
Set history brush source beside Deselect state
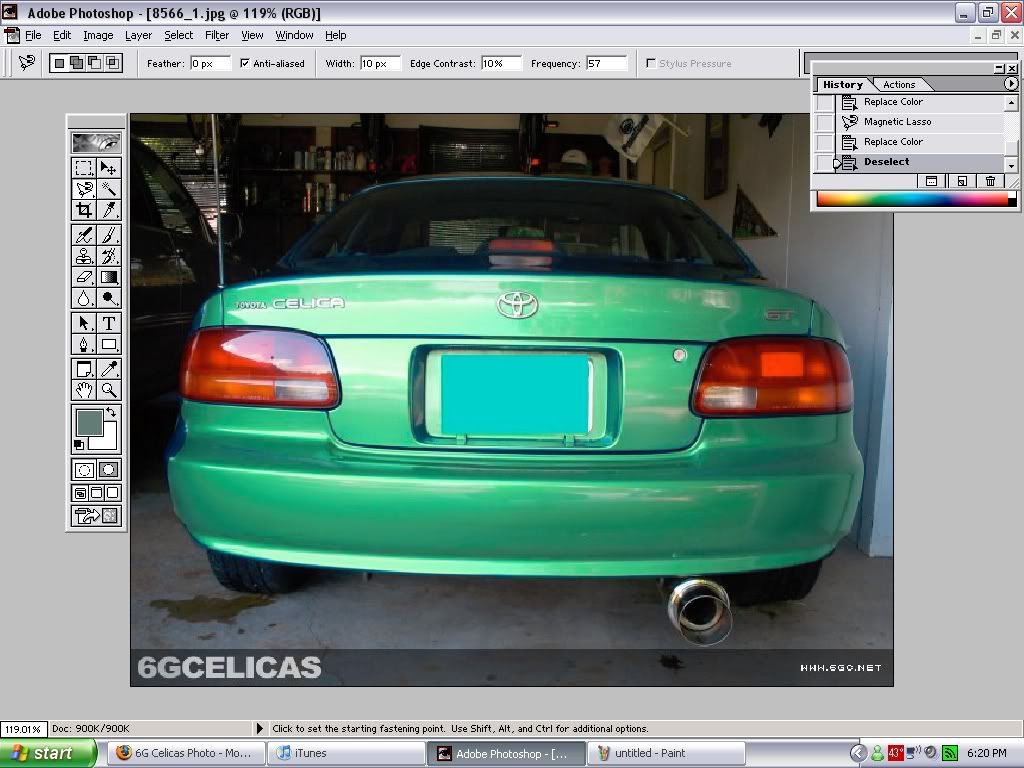pyautogui.click(x=825, y=162)
